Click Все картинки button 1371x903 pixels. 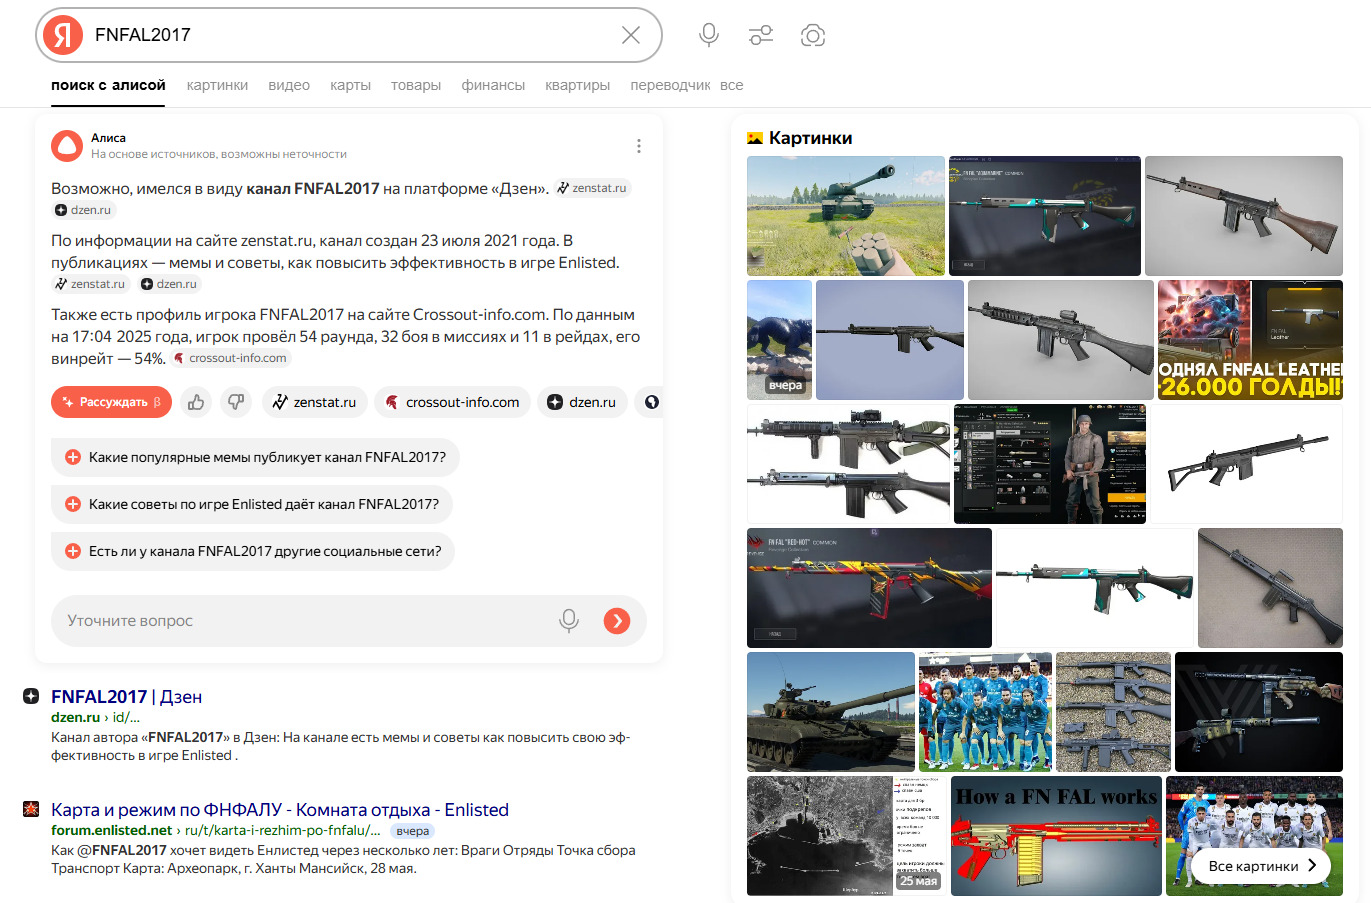click(x=1261, y=866)
